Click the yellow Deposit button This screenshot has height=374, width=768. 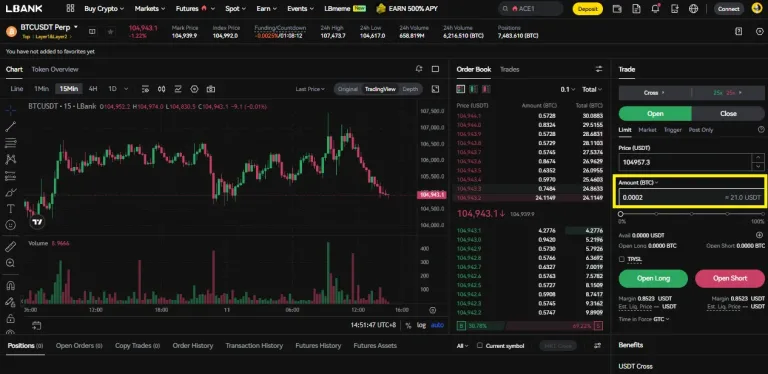(x=587, y=9)
